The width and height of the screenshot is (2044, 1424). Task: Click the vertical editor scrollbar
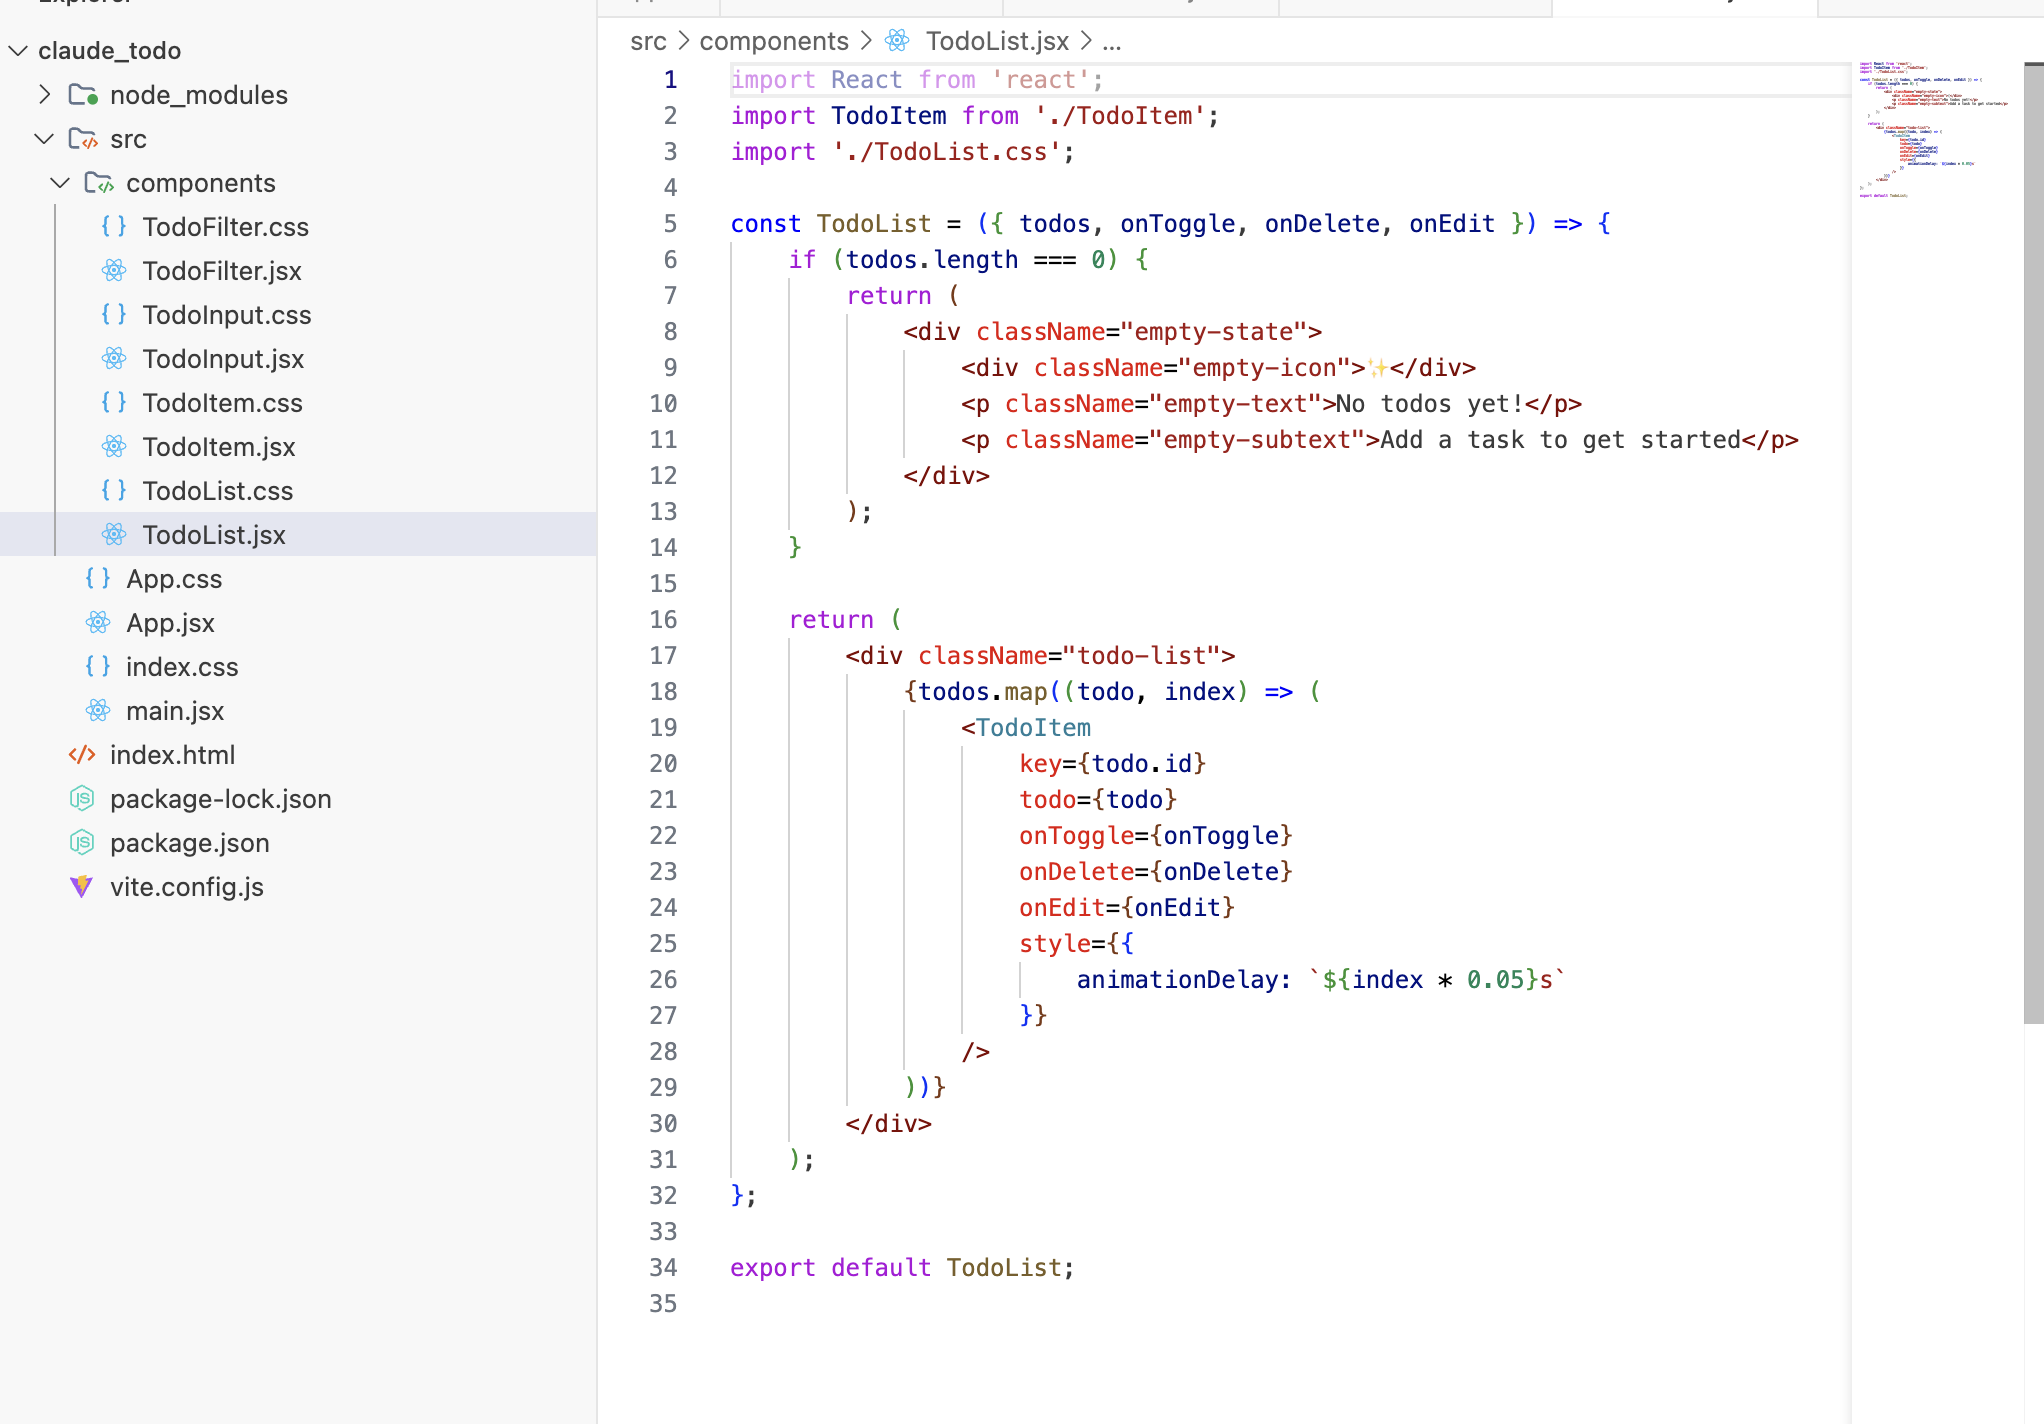coord(2033,540)
